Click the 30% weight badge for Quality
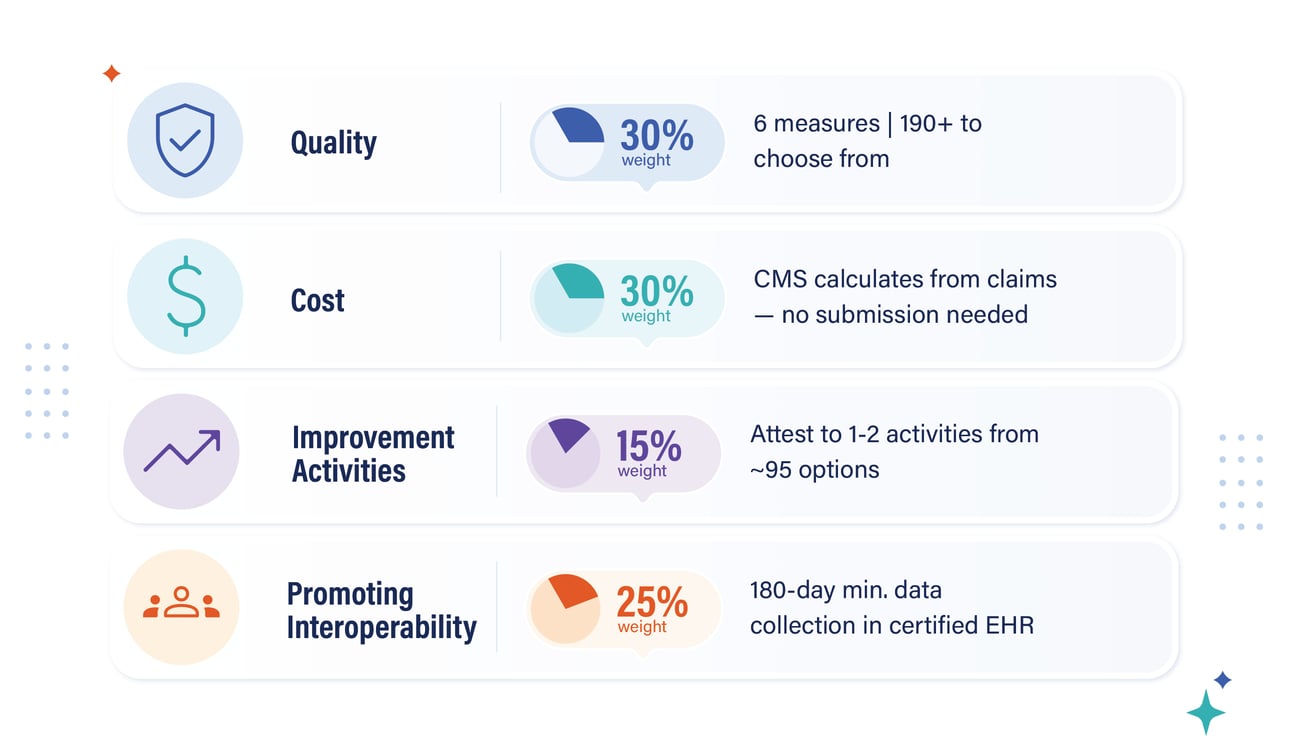Image resolution: width=1292 pixels, height=748 pixels. coord(627,143)
